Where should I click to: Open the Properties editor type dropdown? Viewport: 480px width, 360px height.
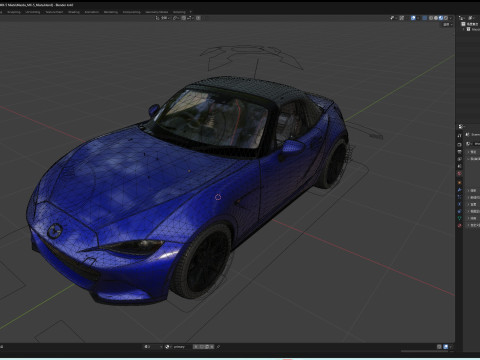[x=462, y=126]
